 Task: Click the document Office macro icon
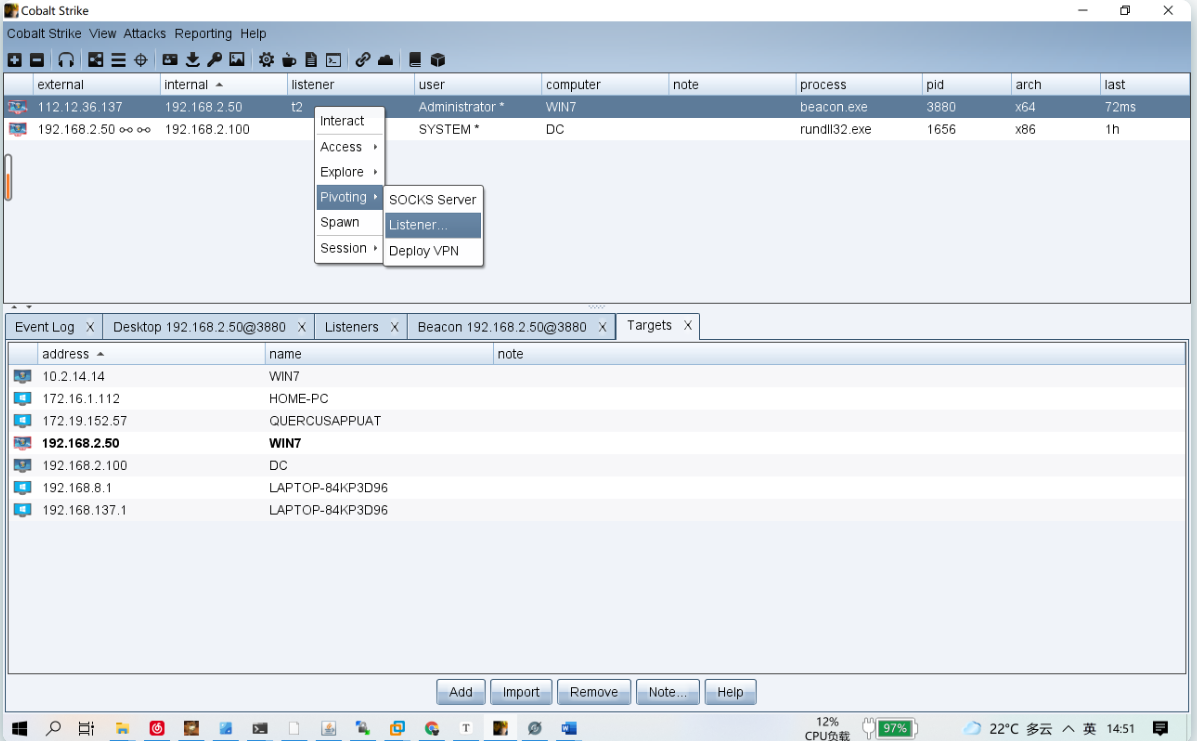click(311, 60)
